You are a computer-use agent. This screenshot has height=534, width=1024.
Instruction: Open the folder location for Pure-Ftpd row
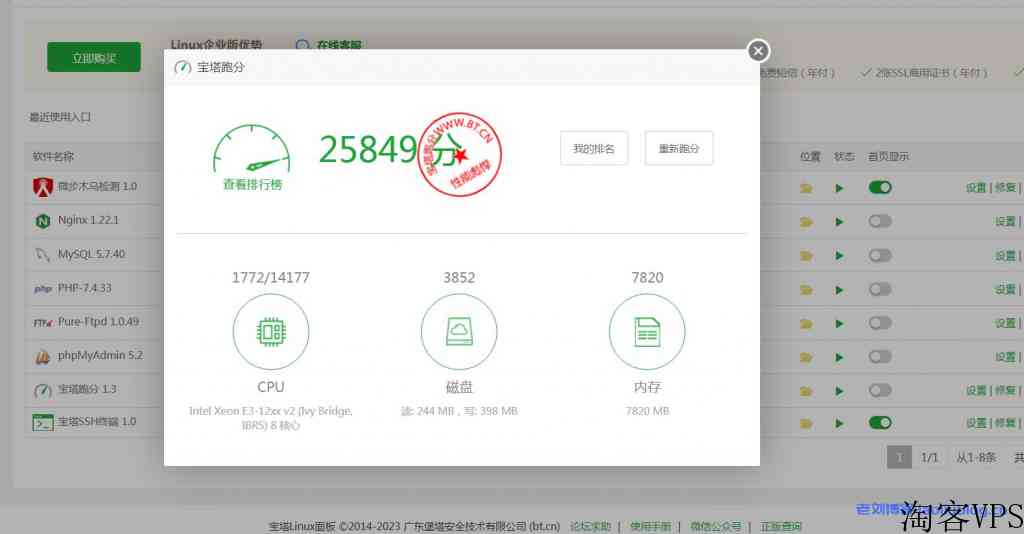pyautogui.click(x=807, y=324)
